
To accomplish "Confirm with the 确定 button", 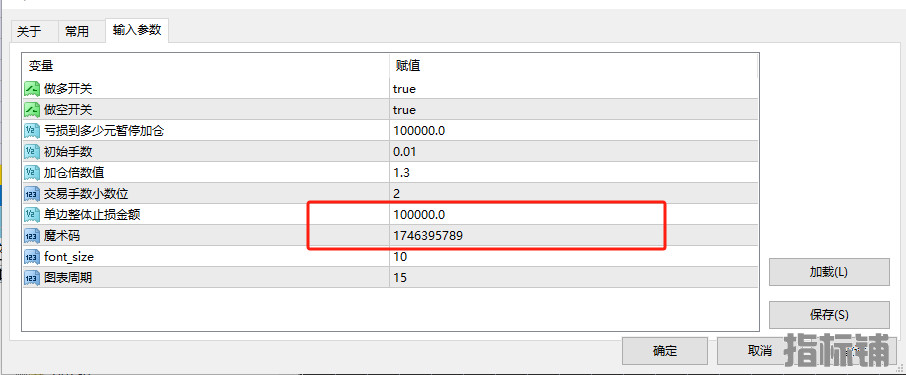I will [664, 351].
